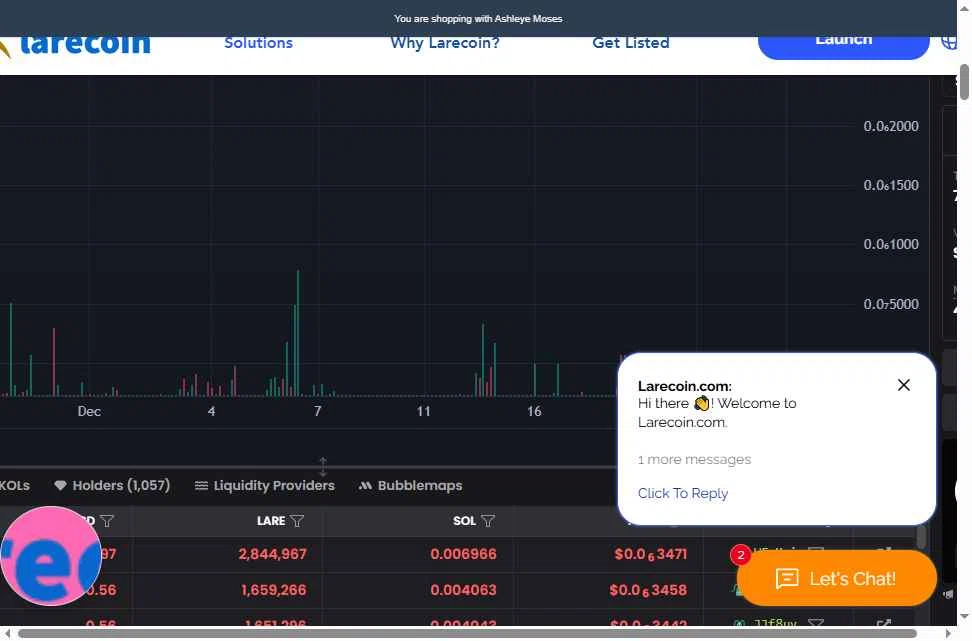Click the pink circular floating badge
This screenshot has height=641, width=972.
click(x=51, y=556)
